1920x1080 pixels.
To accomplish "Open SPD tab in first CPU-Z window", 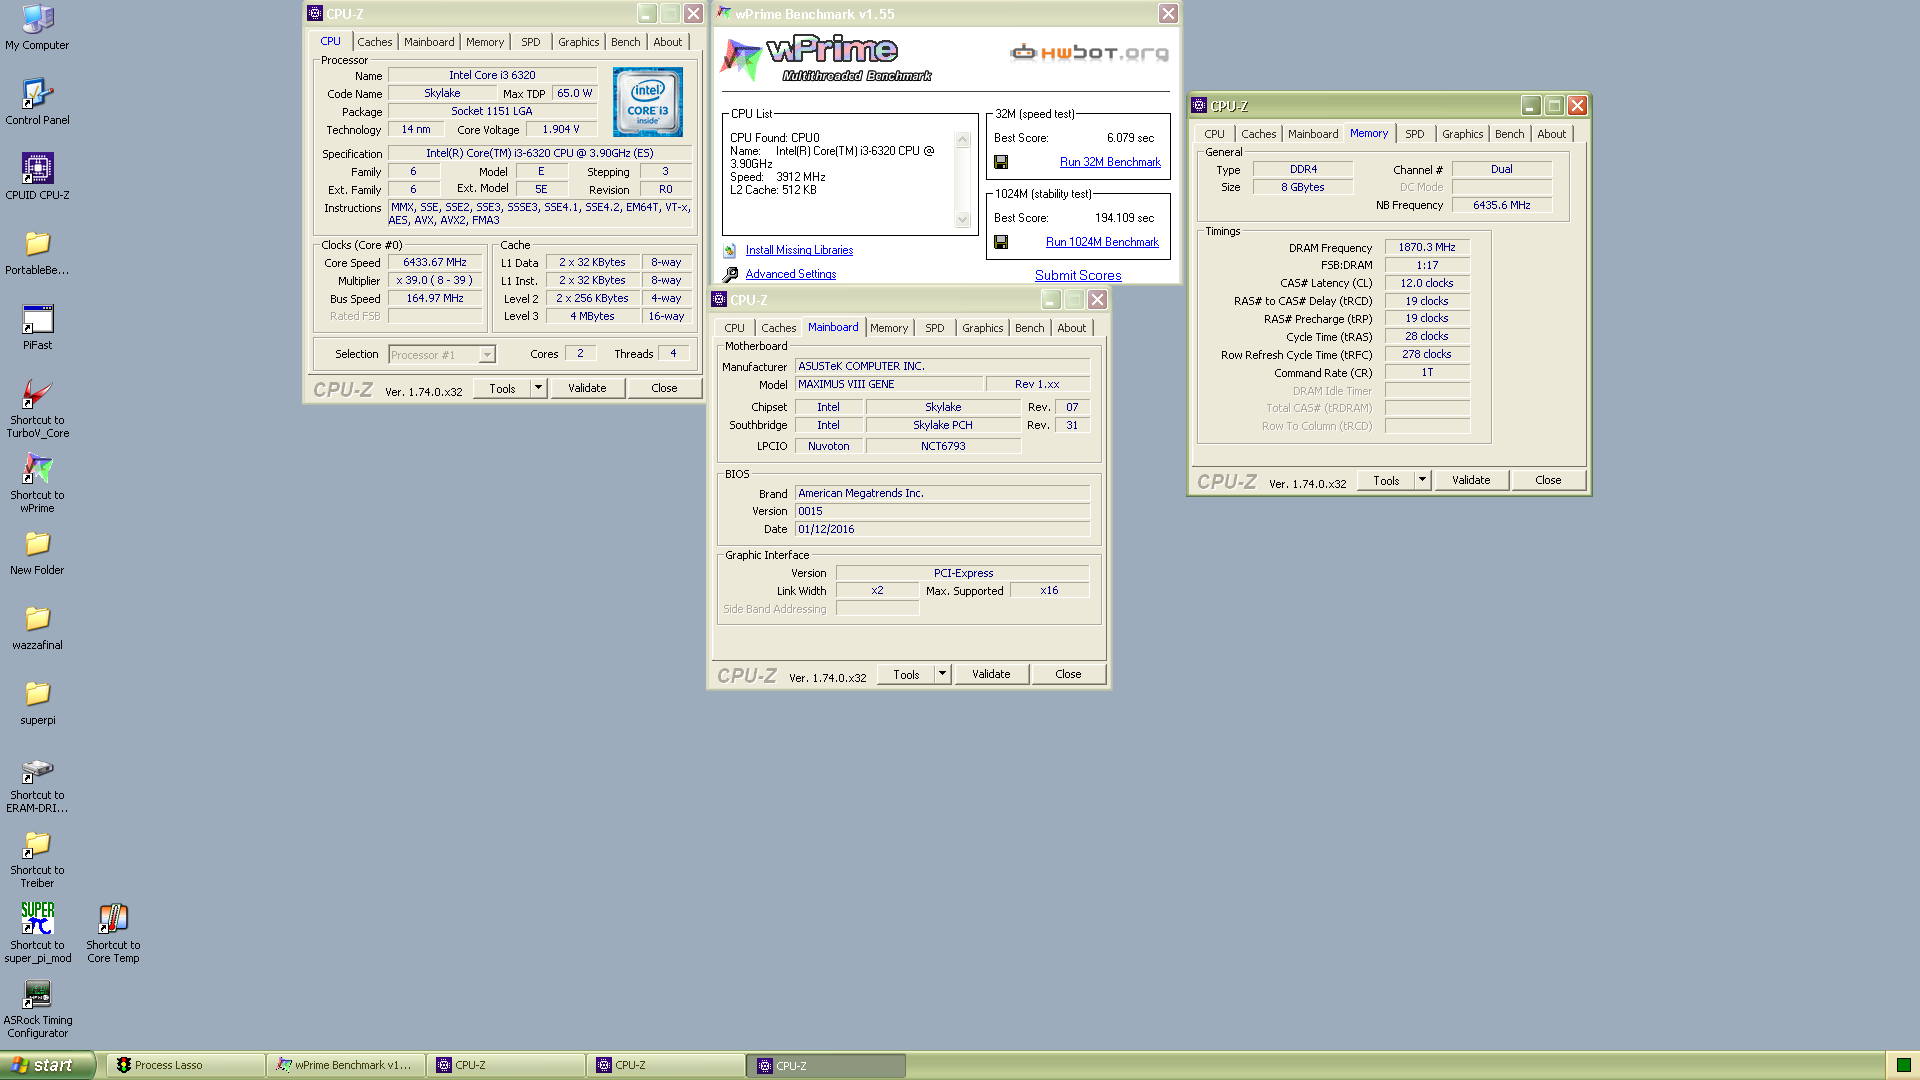I will click(x=531, y=42).
